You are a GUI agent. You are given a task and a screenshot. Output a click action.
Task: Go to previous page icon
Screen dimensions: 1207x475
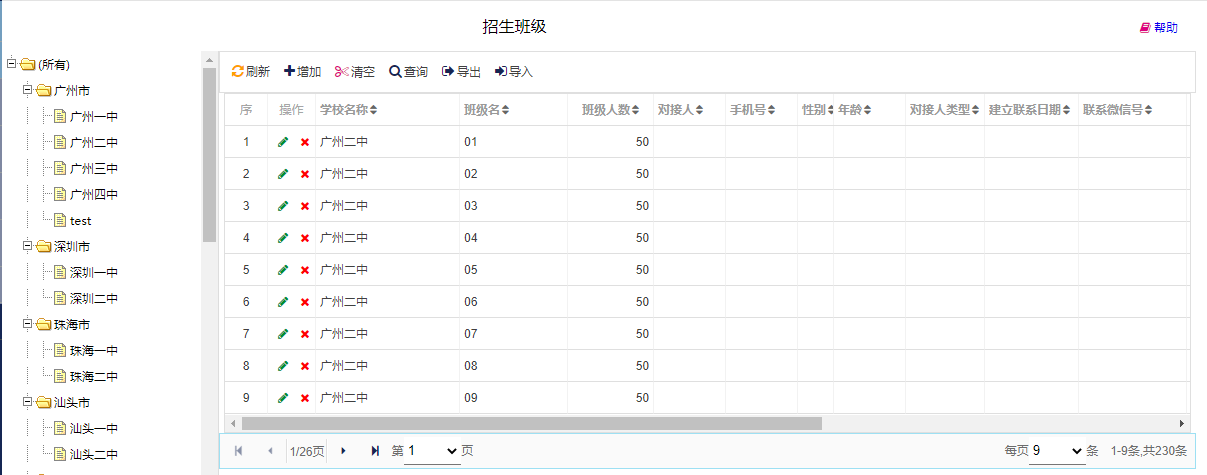click(270, 451)
